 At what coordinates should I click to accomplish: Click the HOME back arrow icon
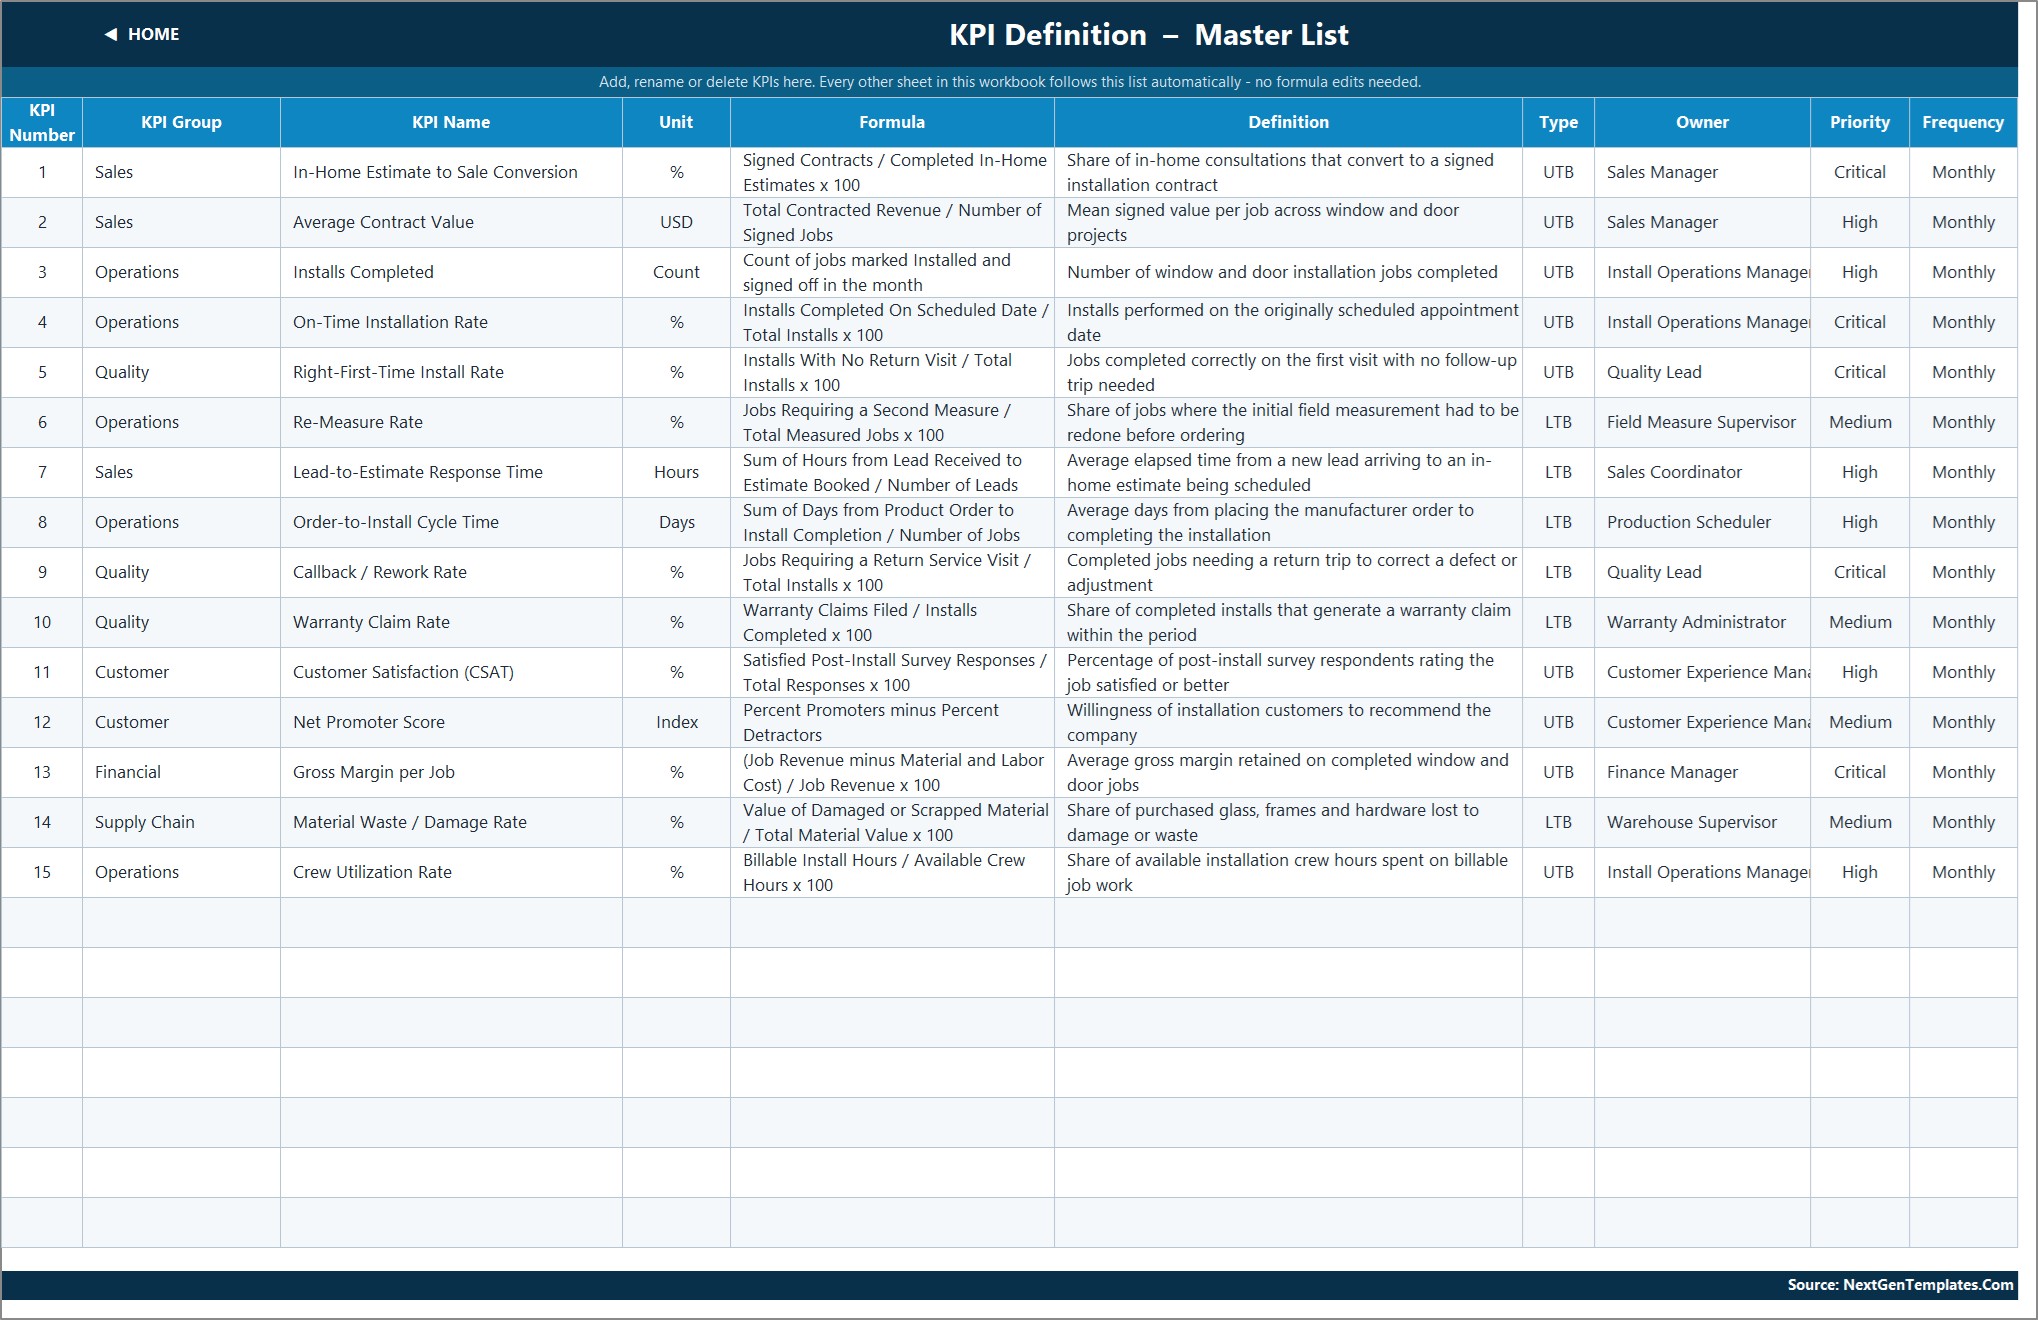pos(110,34)
